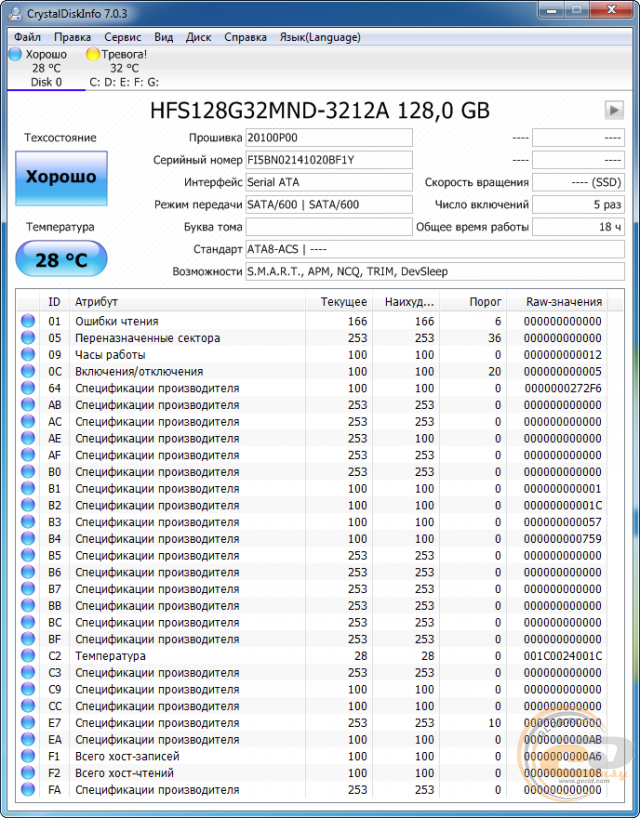Click the Прошивка field showing 20100P00
The image size is (640, 818).
(x=329, y=138)
